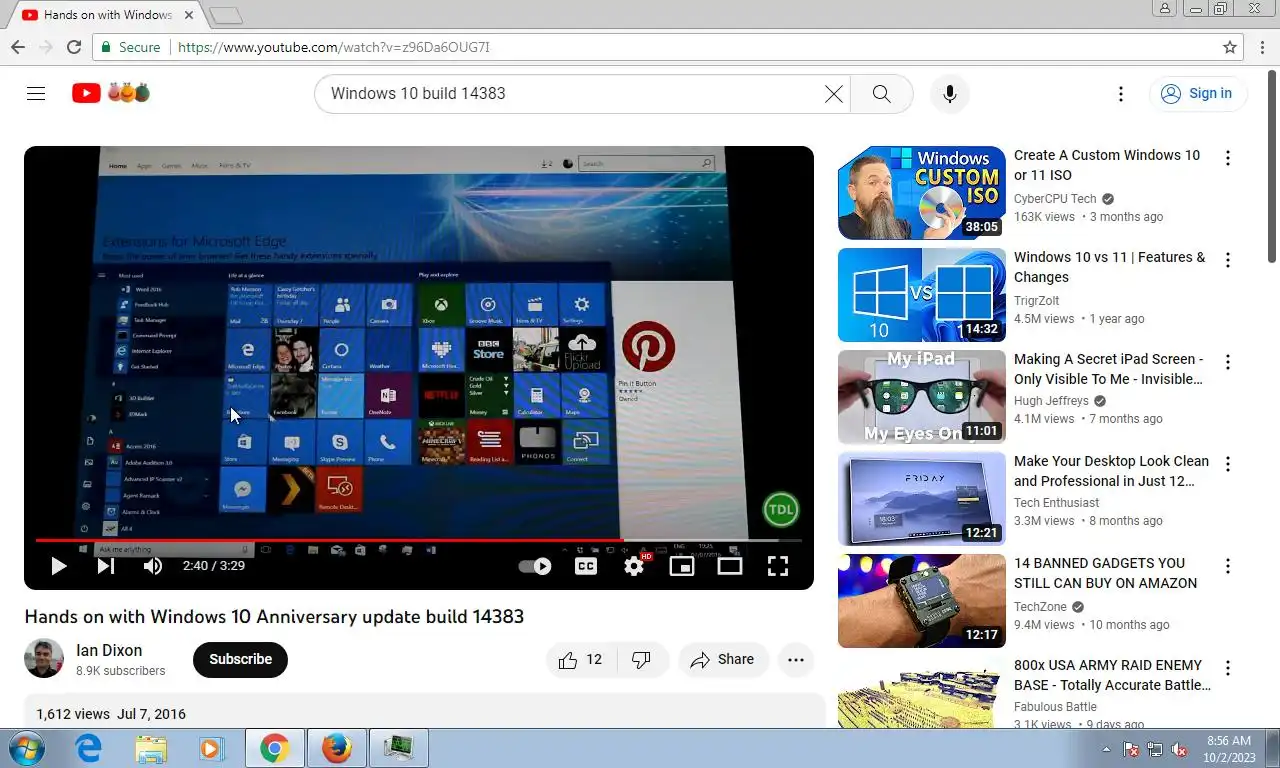Screen dimensions: 1280x768
Task: Open YouTube settings three-dot menu
Action: click(1121, 93)
